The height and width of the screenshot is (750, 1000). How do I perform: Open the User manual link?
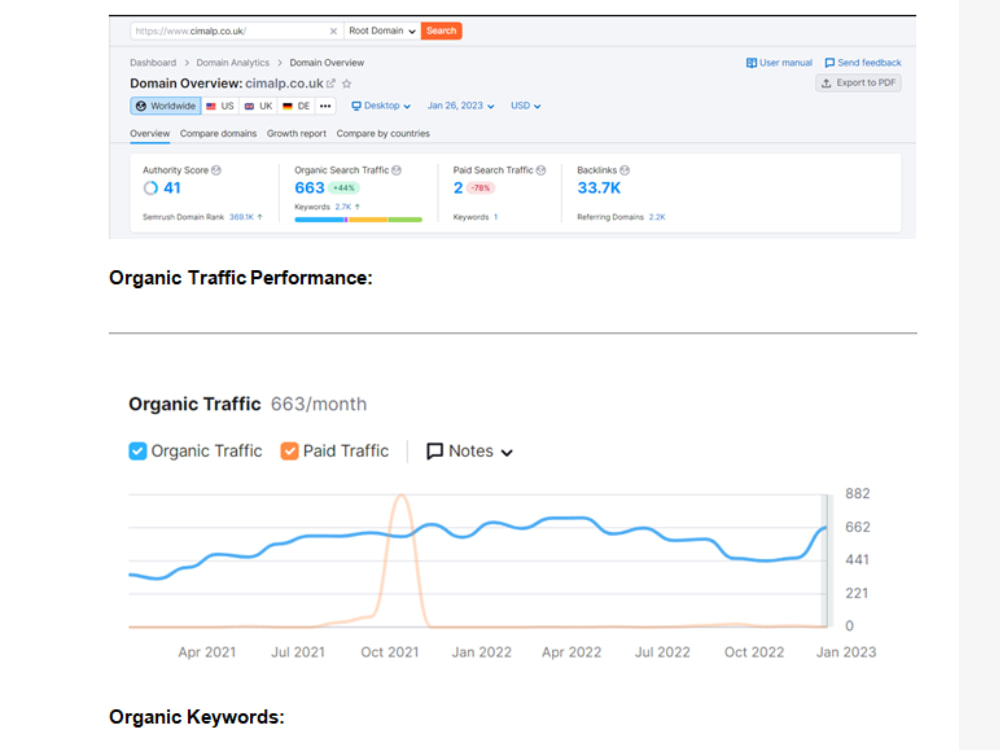779,62
